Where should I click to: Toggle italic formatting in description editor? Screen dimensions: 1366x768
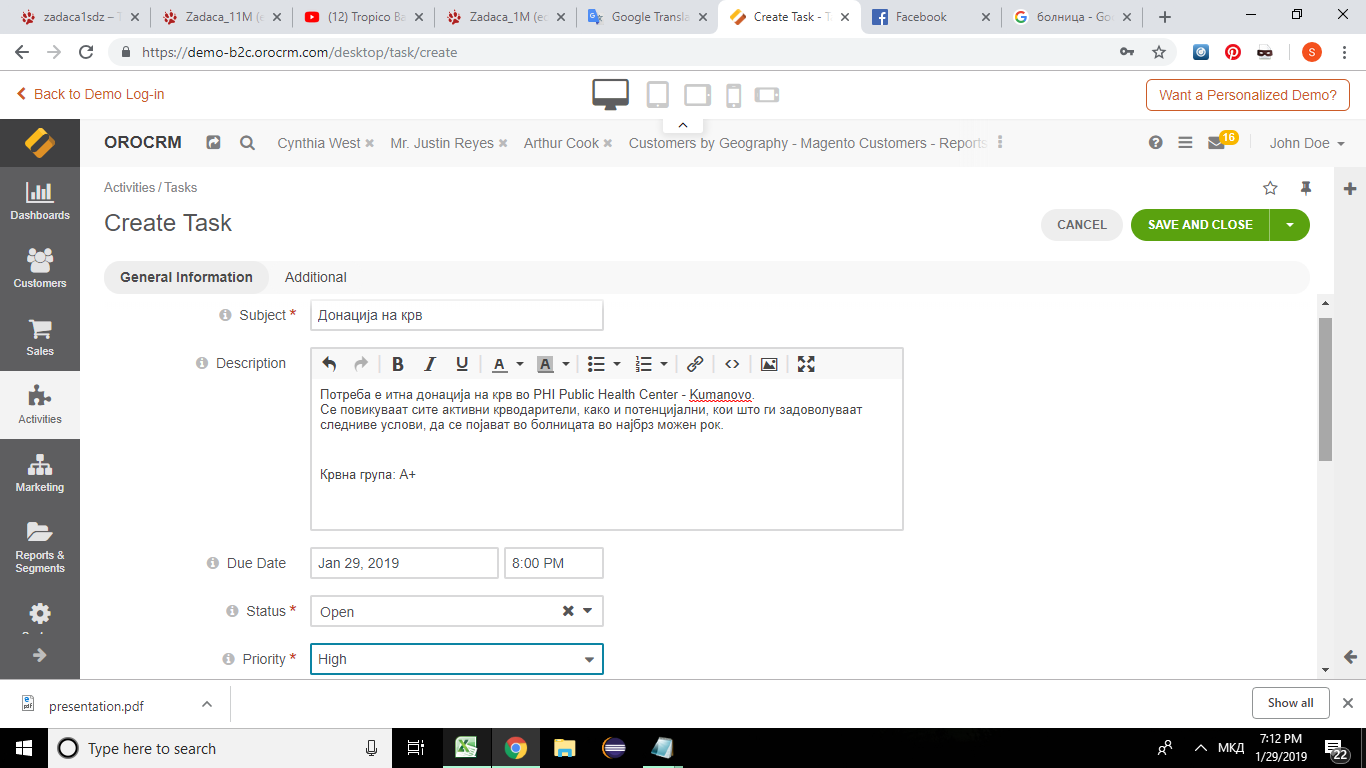430,364
